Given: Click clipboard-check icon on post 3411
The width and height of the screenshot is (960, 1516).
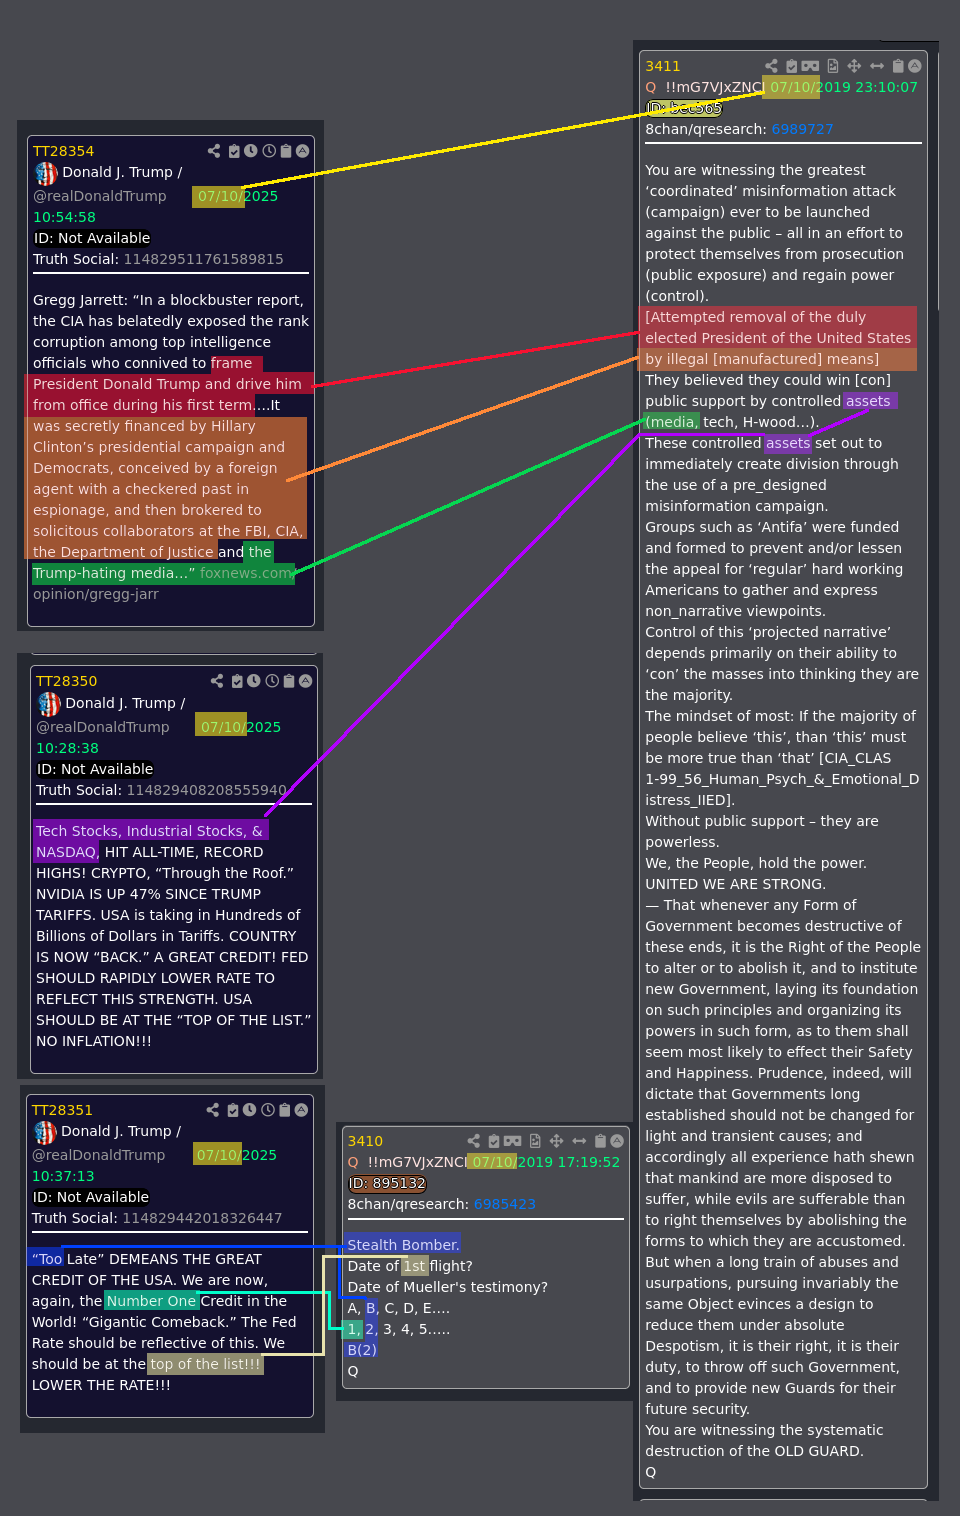Looking at the screenshot, I should (792, 66).
